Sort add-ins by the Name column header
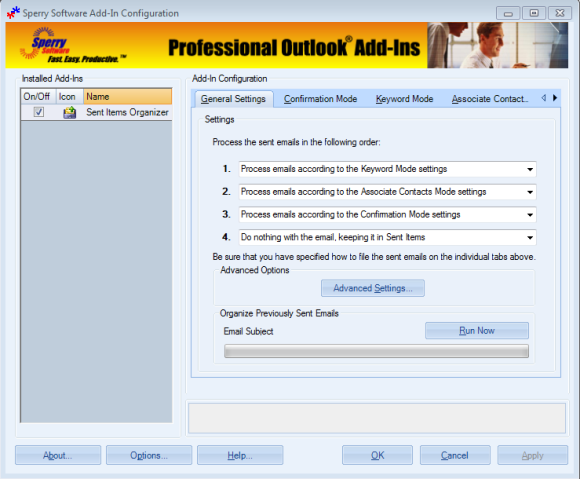The height and width of the screenshot is (479, 580). (128, 97)
